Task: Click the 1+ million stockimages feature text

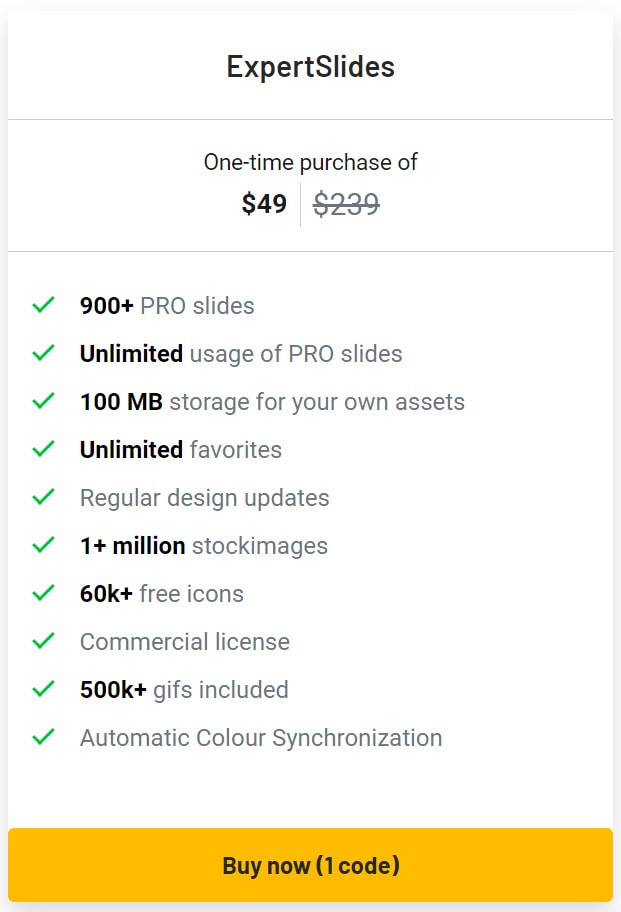Action: [202, 545]
